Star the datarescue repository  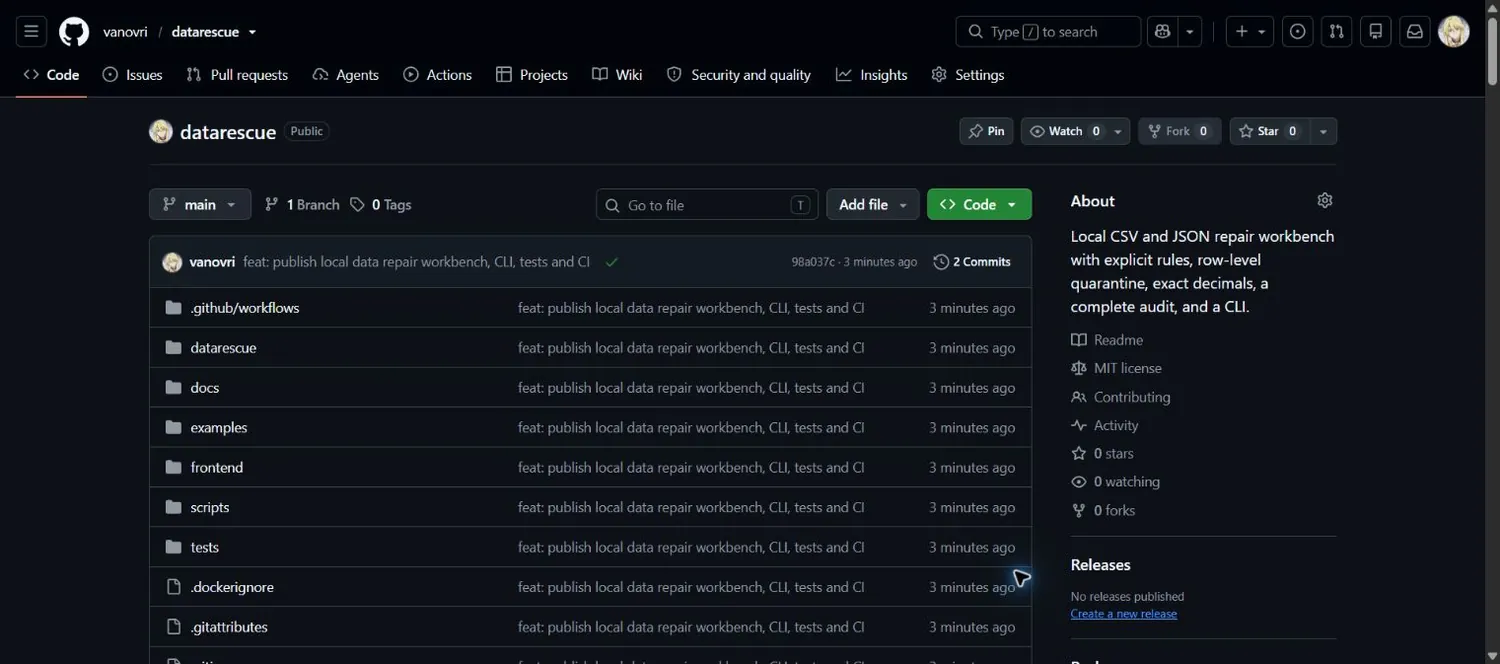coord(1269,131)
